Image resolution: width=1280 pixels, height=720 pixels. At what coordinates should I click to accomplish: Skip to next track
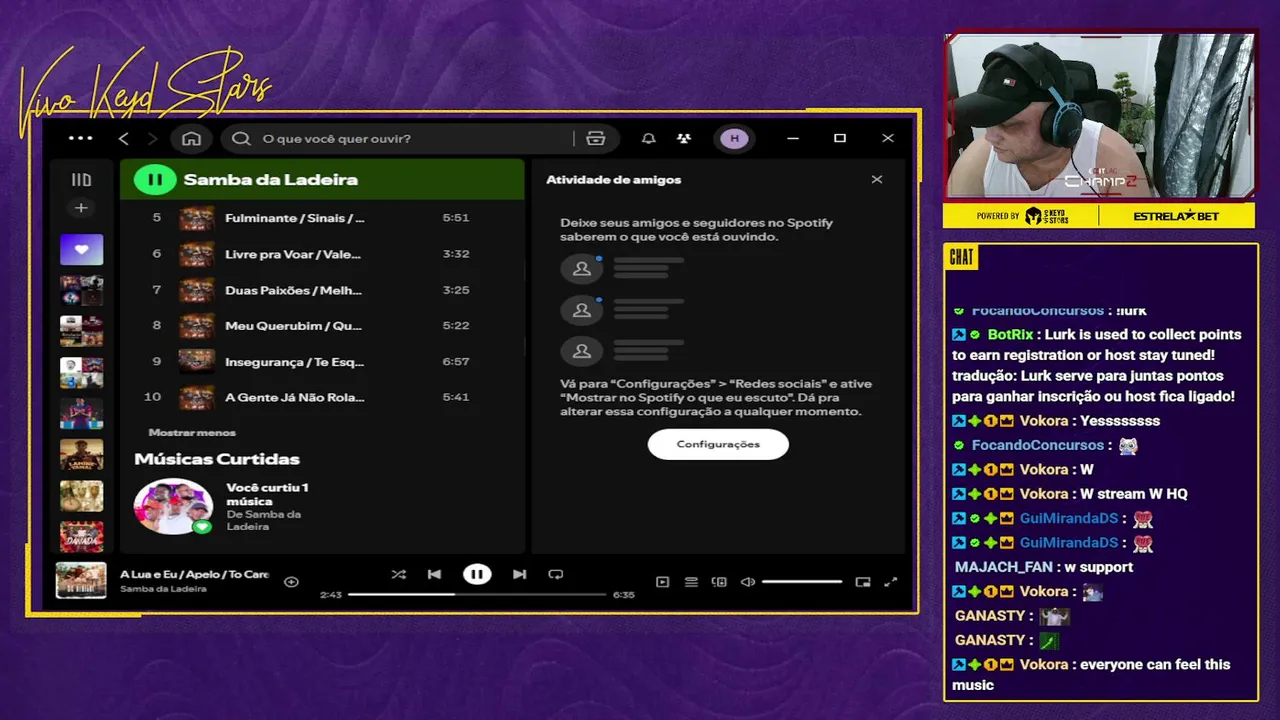tap(519, 574)
